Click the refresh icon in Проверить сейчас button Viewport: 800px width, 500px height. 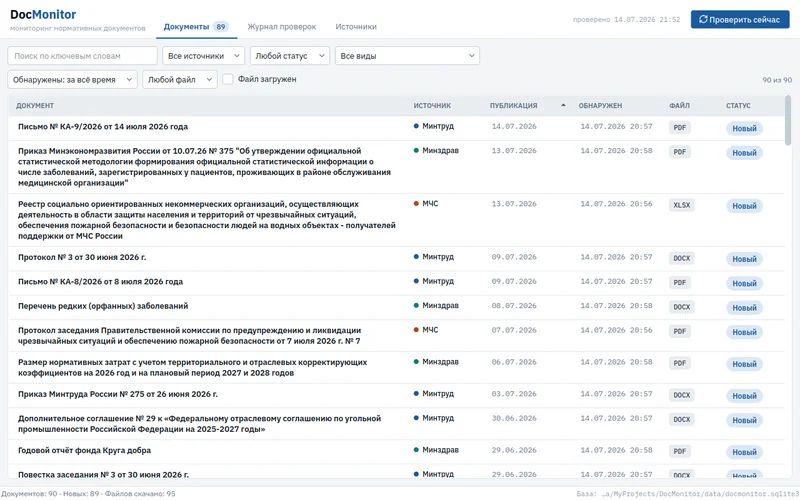click(703, 19)
